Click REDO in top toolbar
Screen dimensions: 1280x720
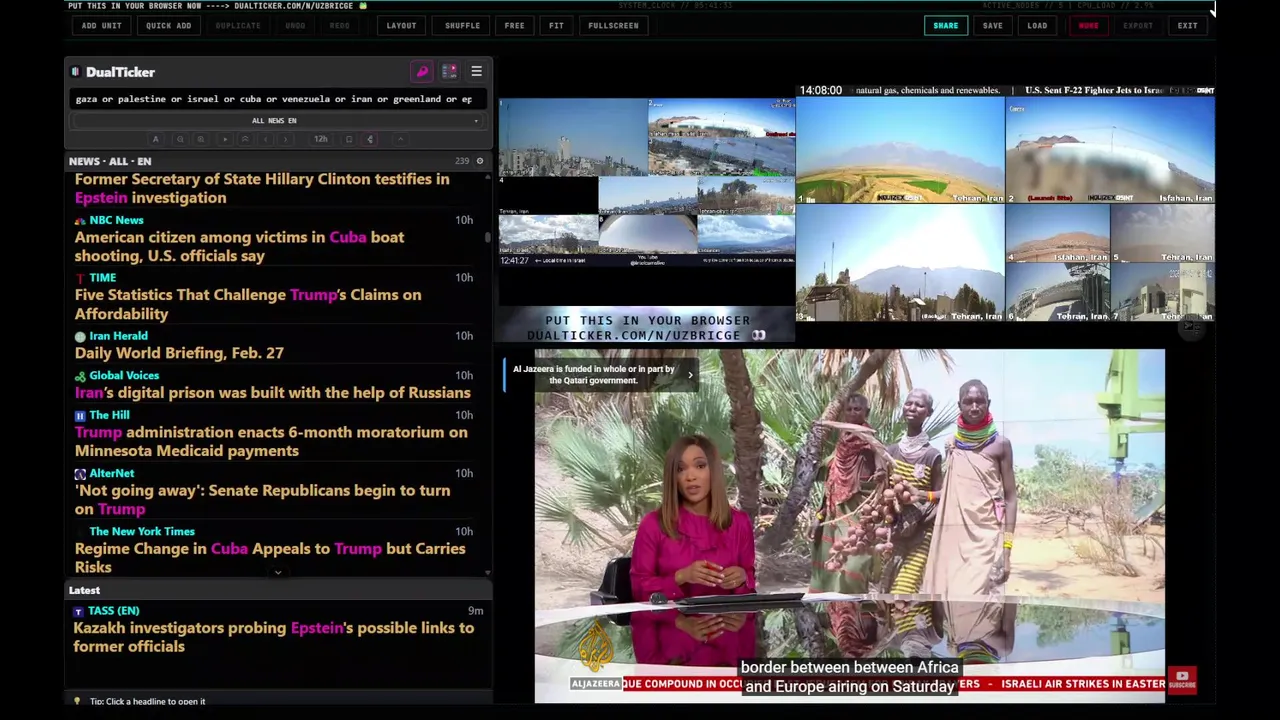[339, 26]
